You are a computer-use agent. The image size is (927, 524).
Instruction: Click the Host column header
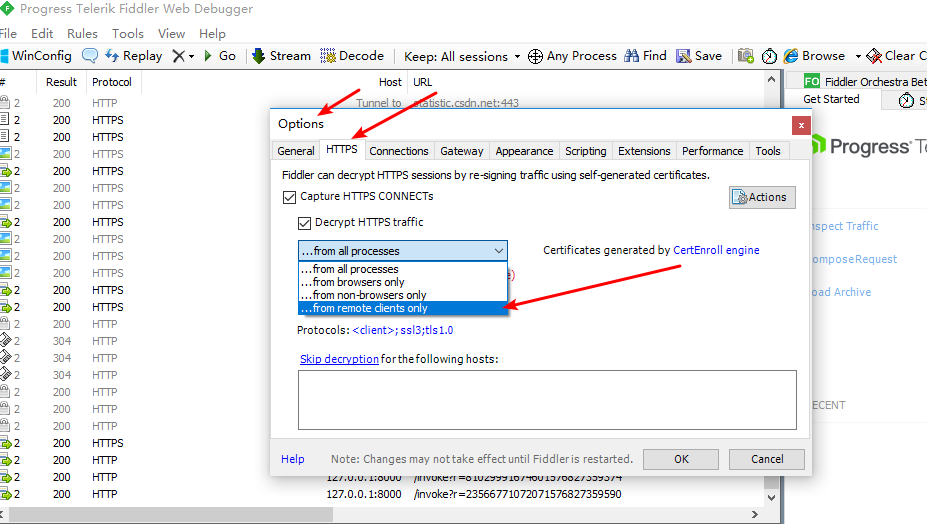click(x=390, y=82)
